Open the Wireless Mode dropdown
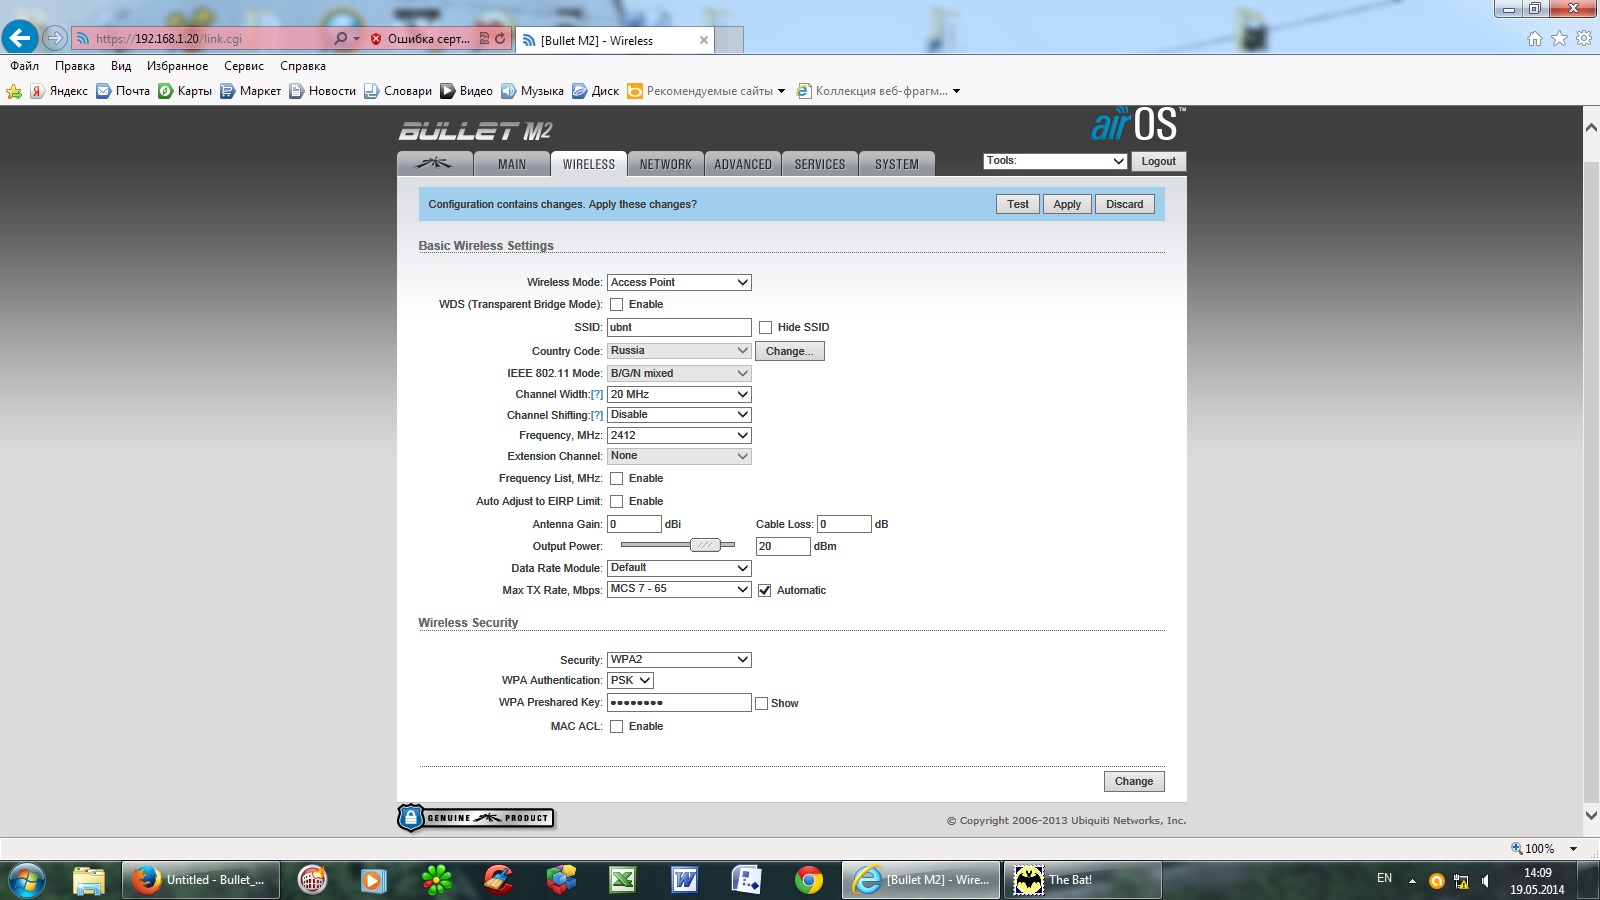This screenshot has height=900, width=1600. [679, 283]
